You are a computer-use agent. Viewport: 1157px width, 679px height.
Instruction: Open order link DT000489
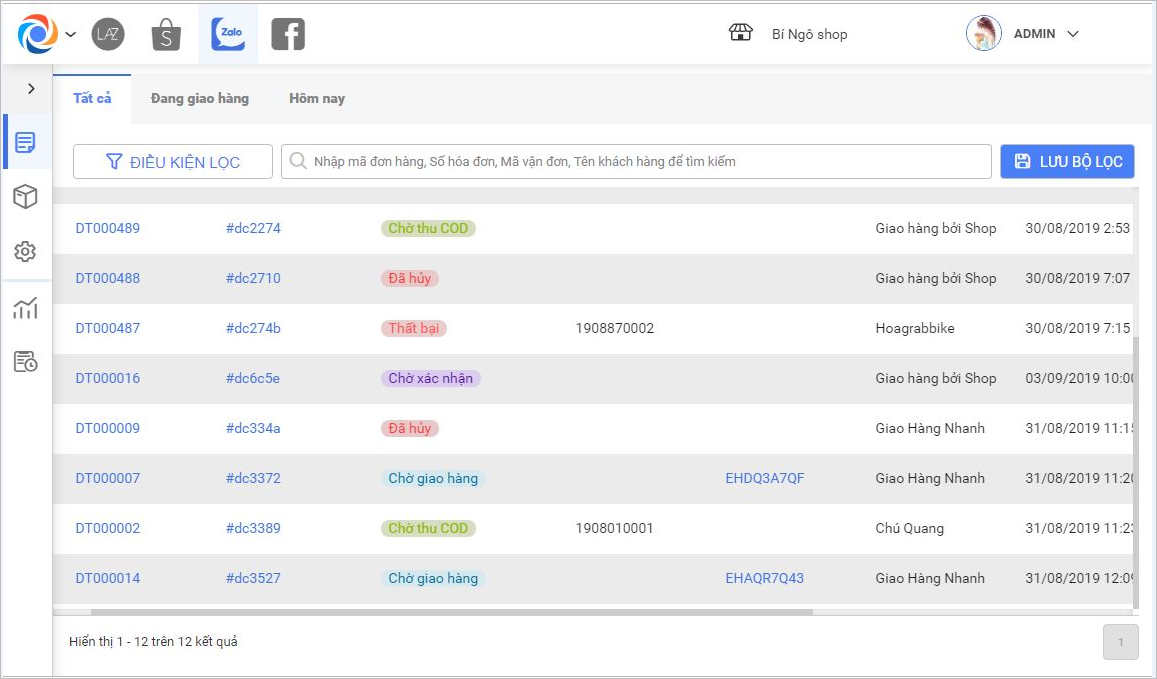pos(108,228)
